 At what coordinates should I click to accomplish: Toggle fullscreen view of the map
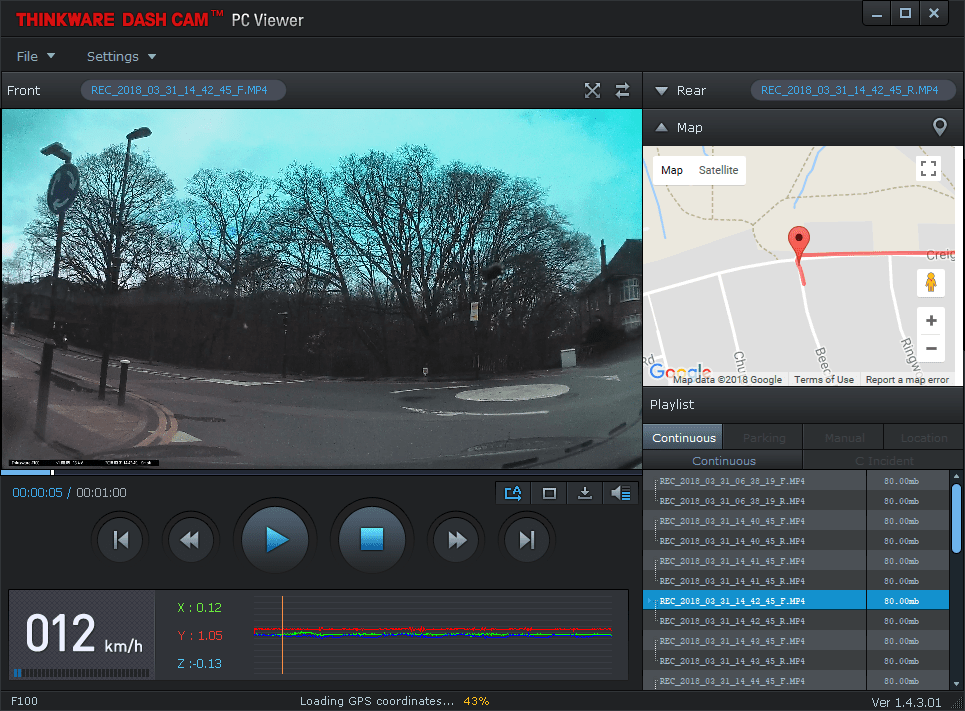click(x=928, y=168)
